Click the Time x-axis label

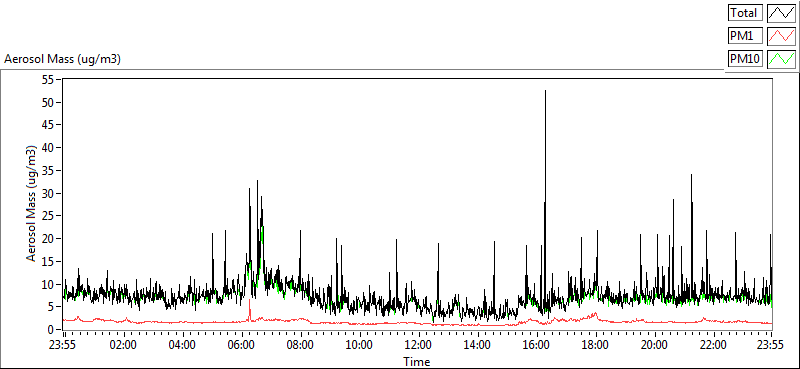[x=416, y=362]
